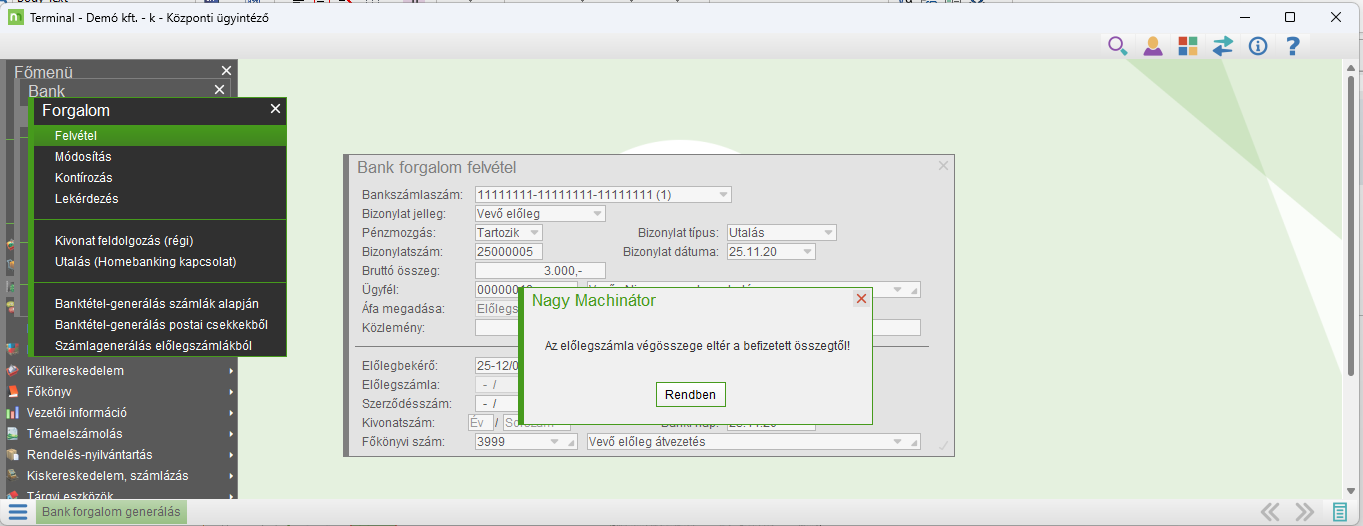The image size is (1363, 526).
Task: Click the Kivonatszám Év field
Action: (x=481, y=422)
